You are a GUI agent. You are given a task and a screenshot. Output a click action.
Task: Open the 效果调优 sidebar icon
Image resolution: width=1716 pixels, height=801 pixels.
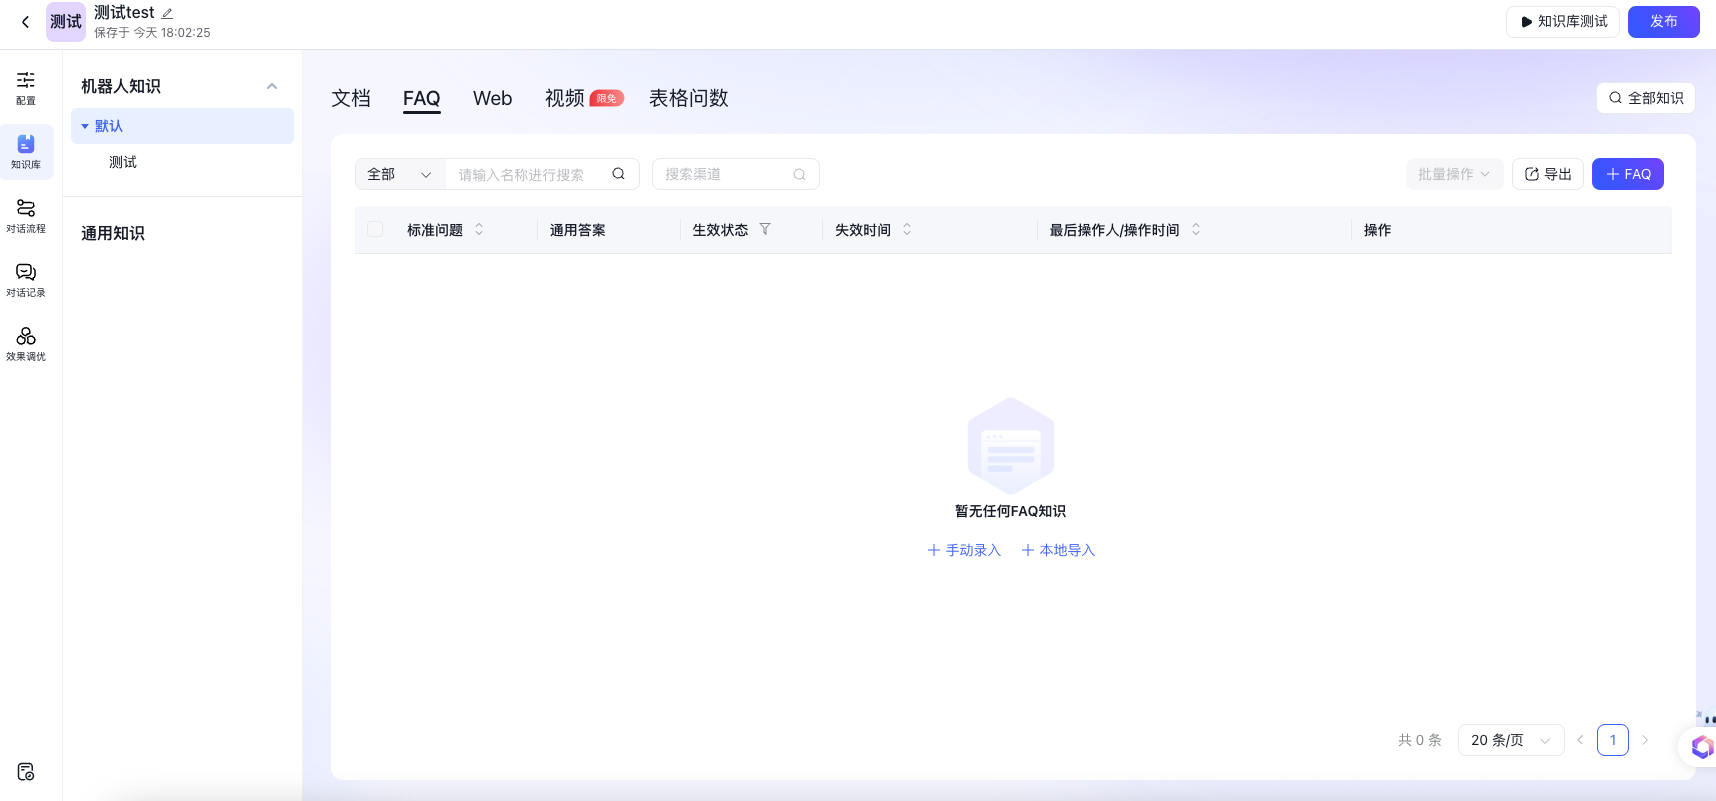click(26, 344)
